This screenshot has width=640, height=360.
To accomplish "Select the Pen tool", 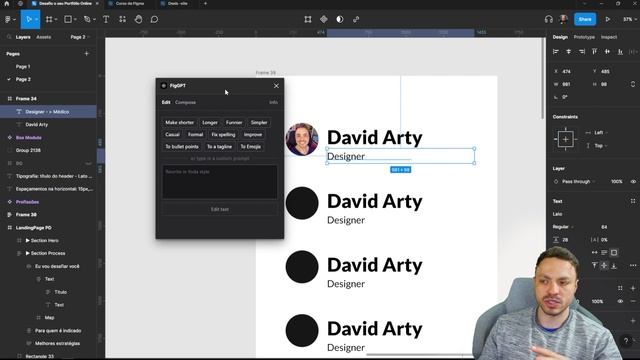I will pos(87,19).
